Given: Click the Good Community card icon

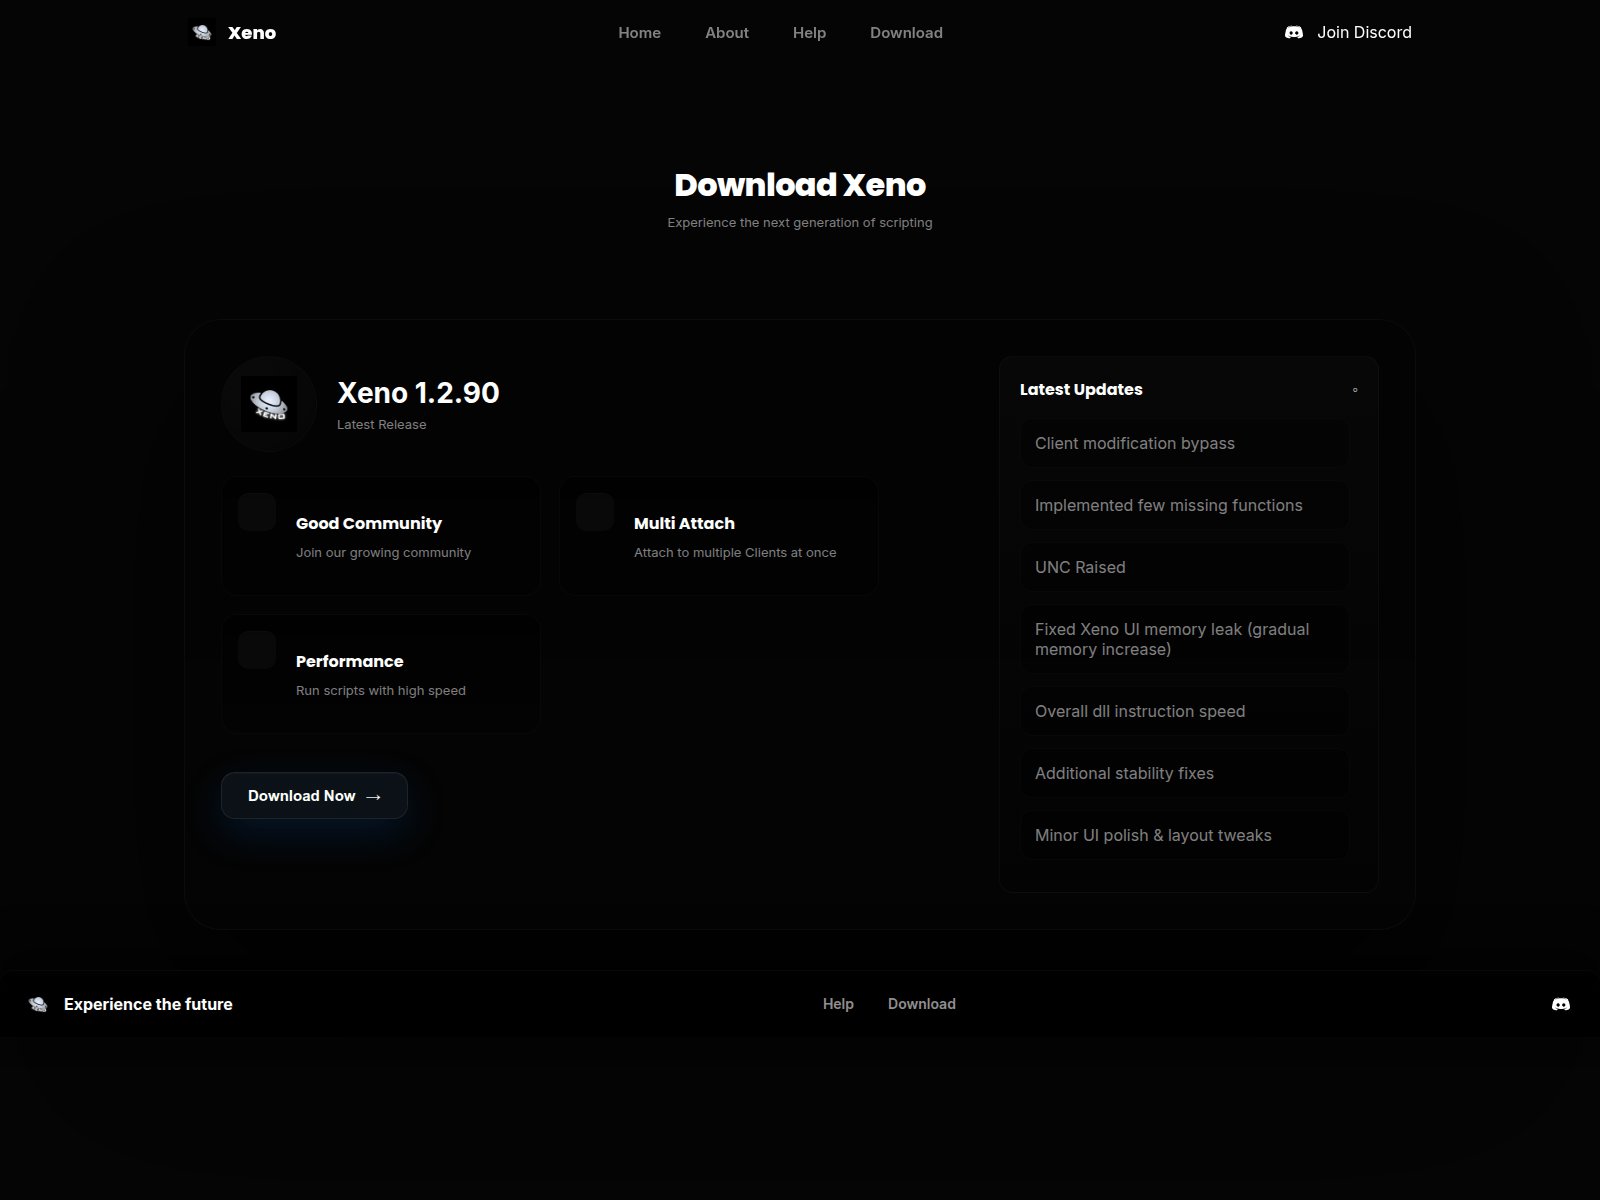Looking at the screenshot, I should [x=257, y=512].
